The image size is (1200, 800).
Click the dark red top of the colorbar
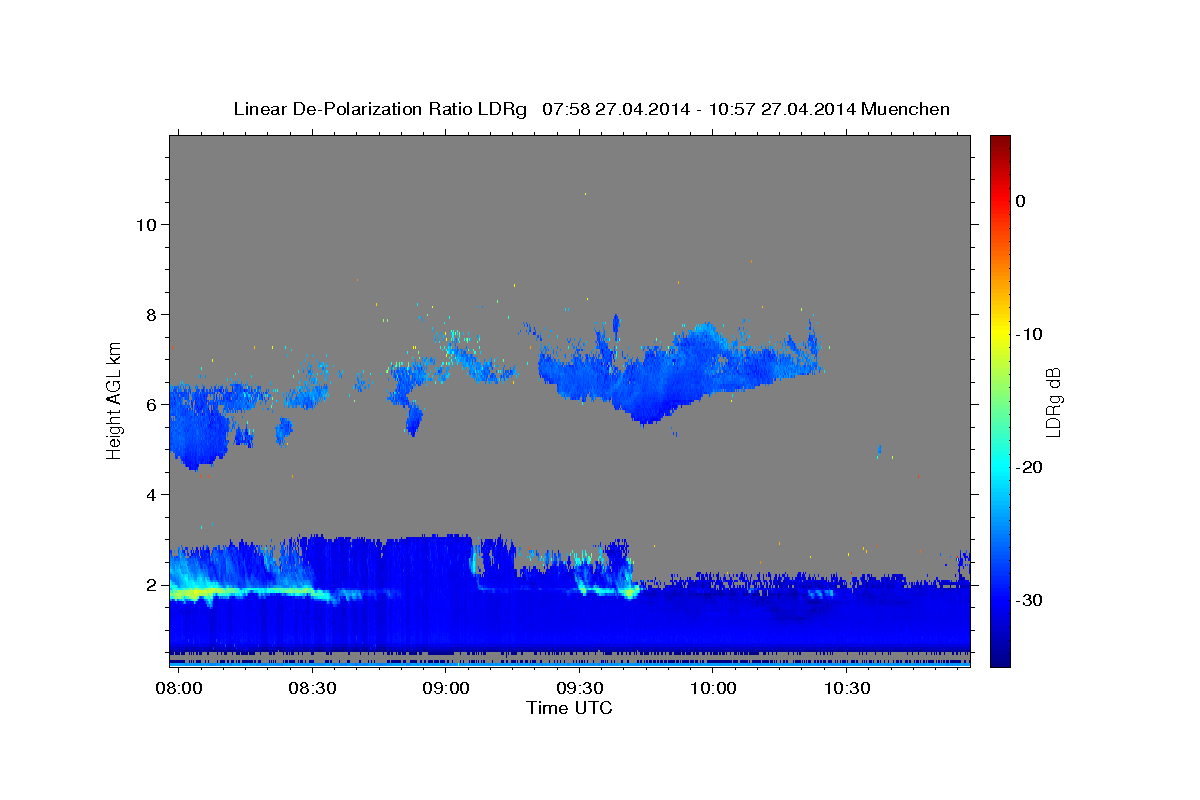1000,142
